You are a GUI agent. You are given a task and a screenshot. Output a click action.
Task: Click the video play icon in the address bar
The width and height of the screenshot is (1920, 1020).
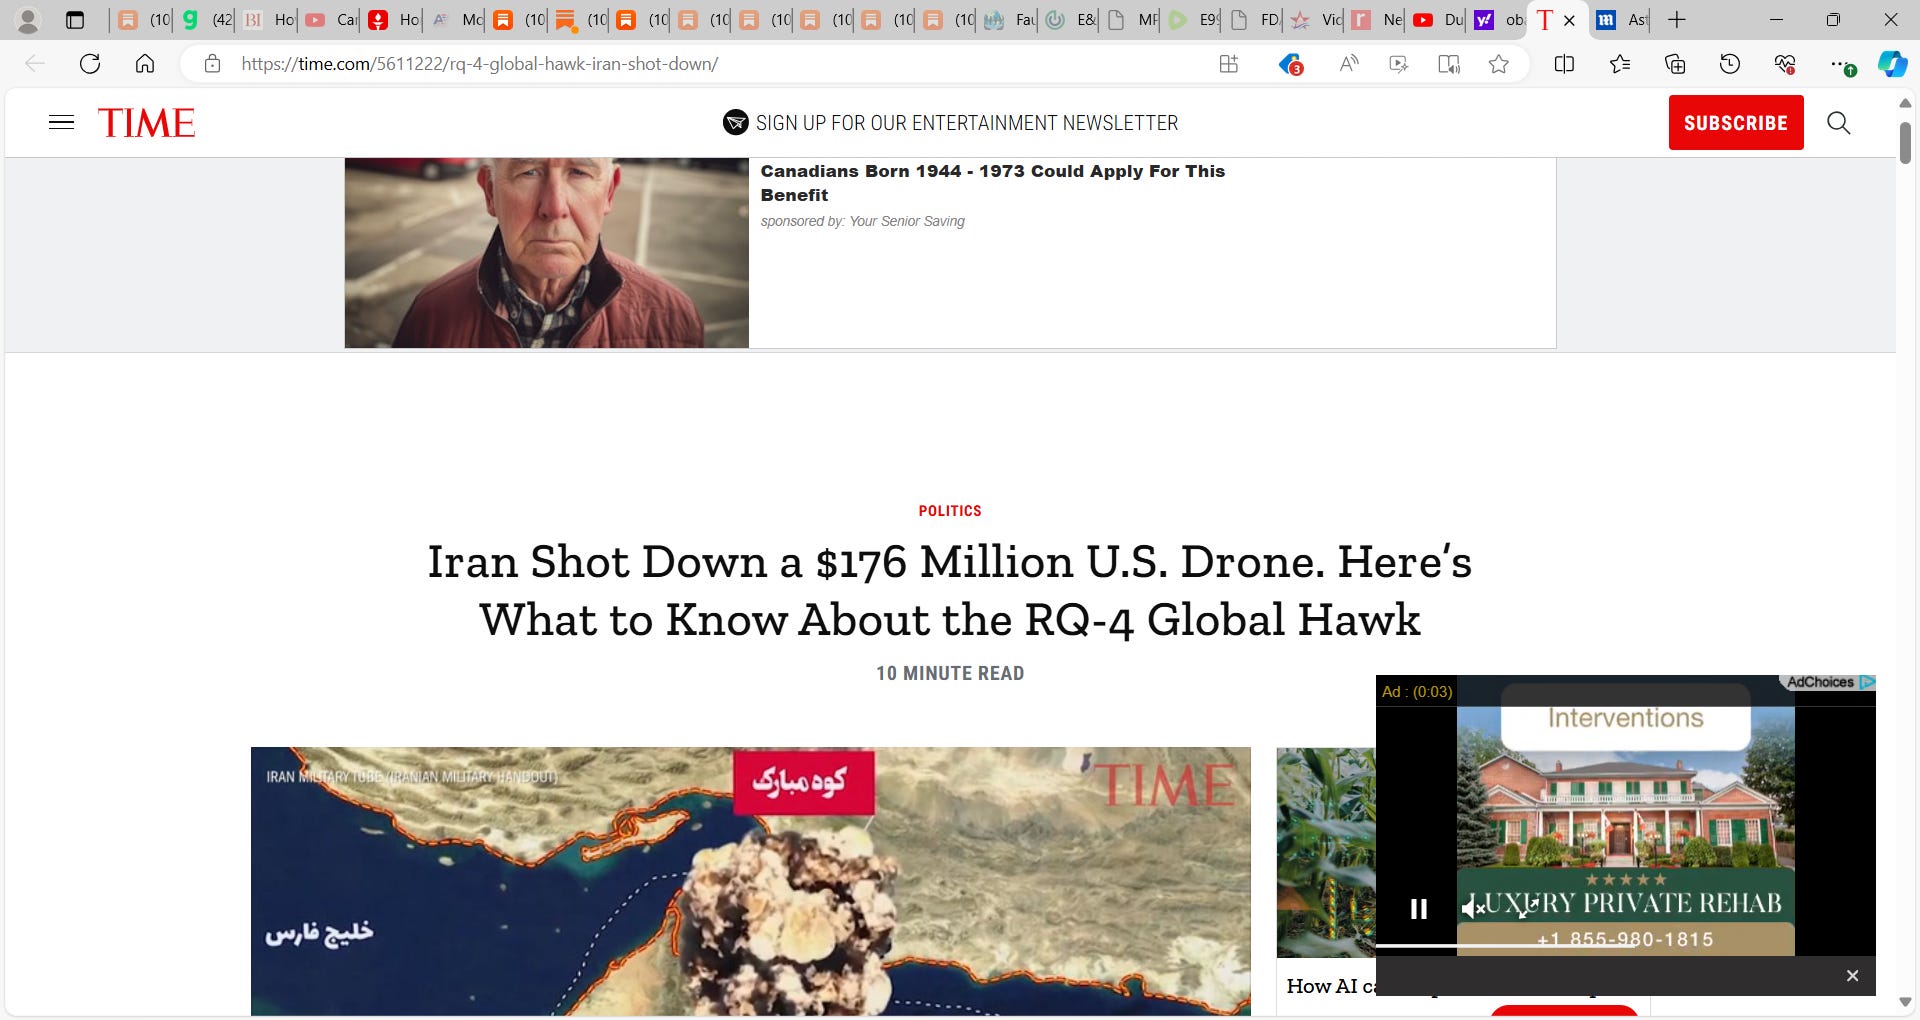[x=1398, y=64]
